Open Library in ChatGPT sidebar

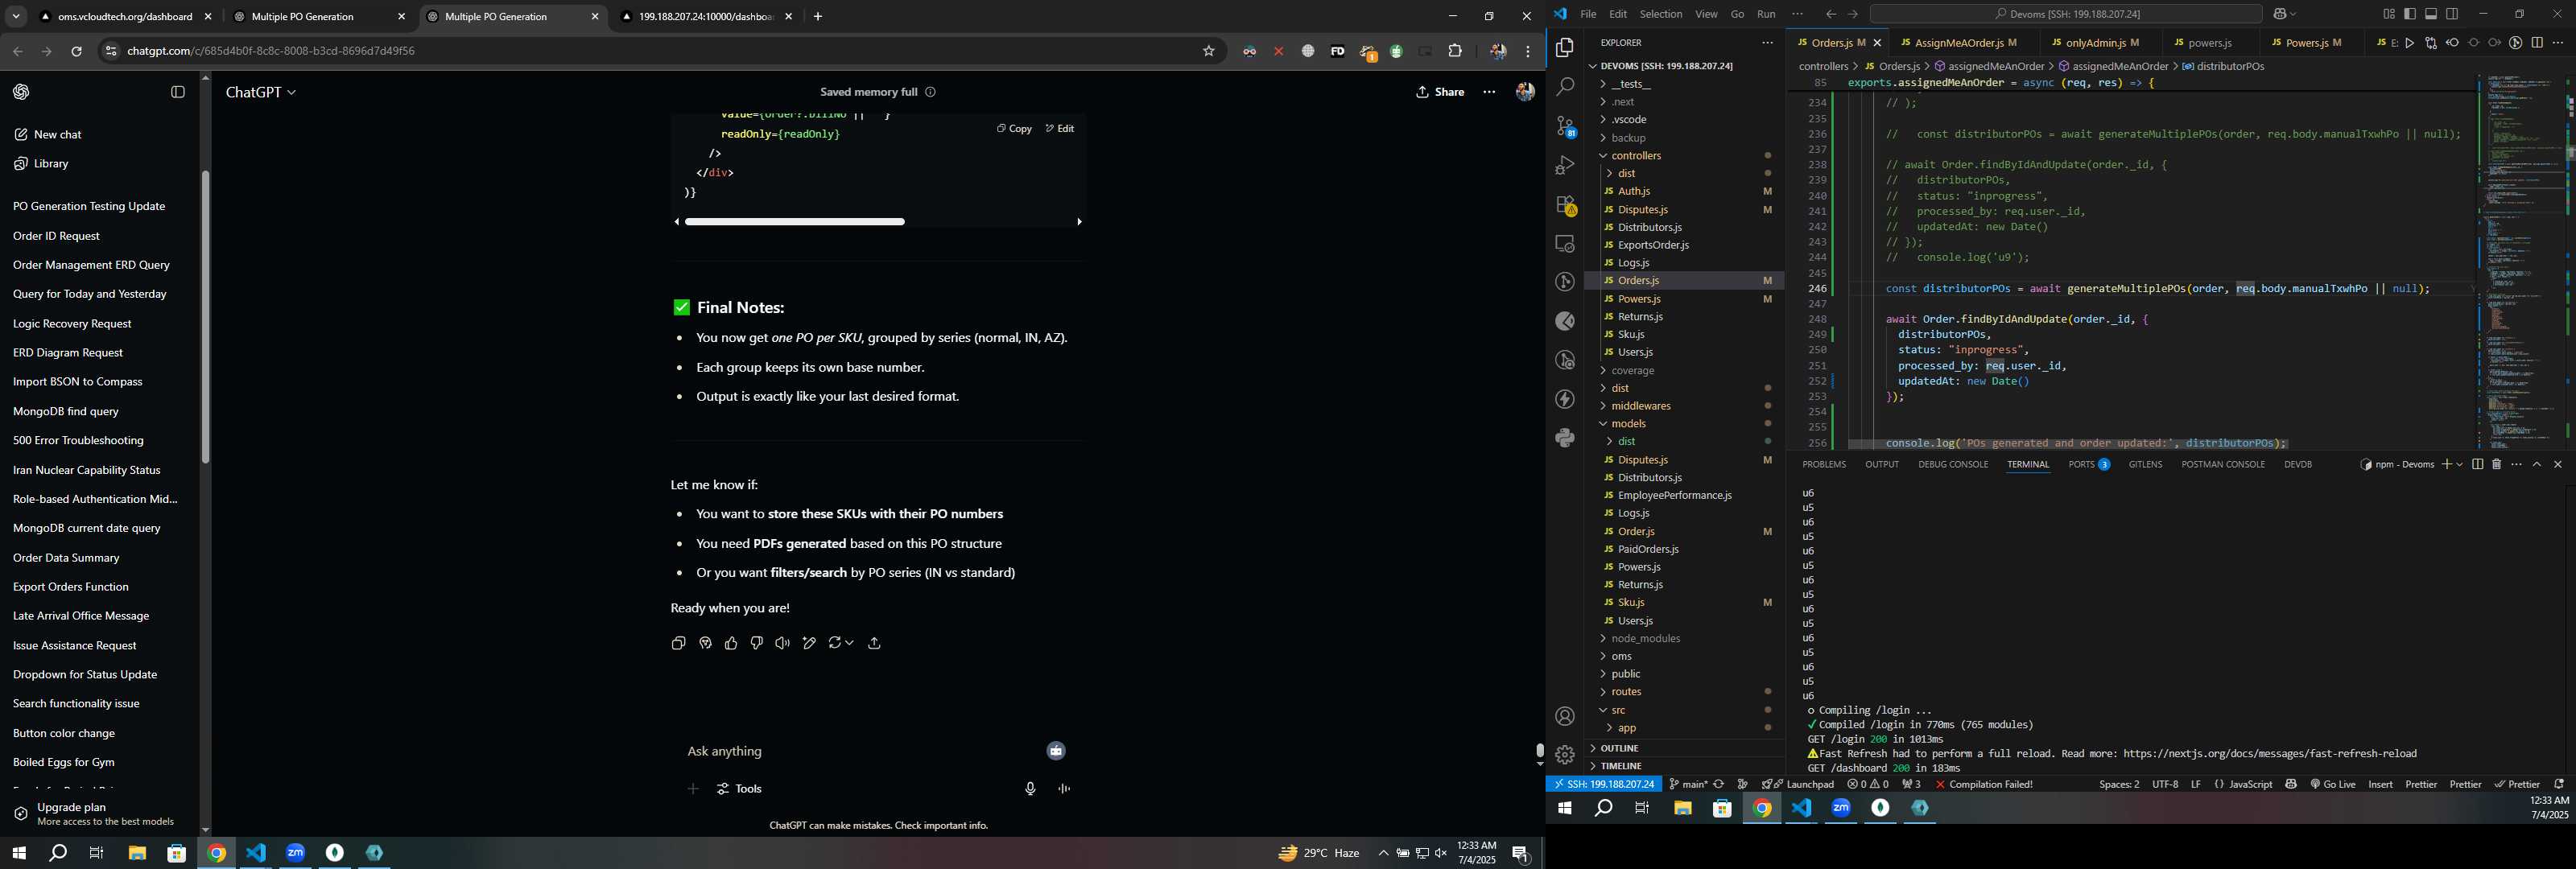coord(51,163)
